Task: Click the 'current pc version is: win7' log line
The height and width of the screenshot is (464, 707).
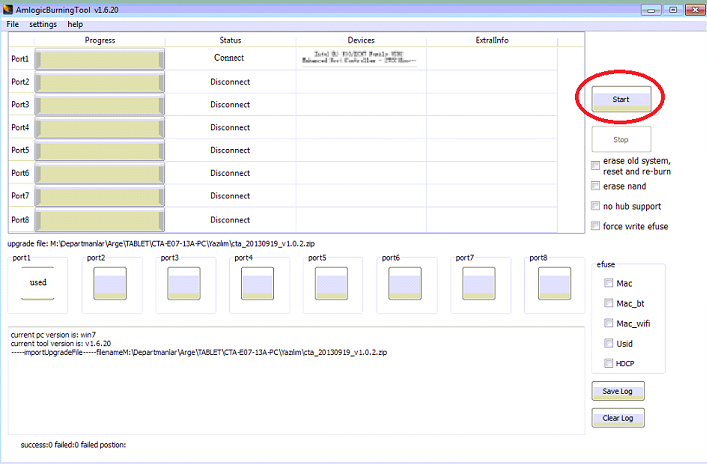Action: [x=53, y=335]
